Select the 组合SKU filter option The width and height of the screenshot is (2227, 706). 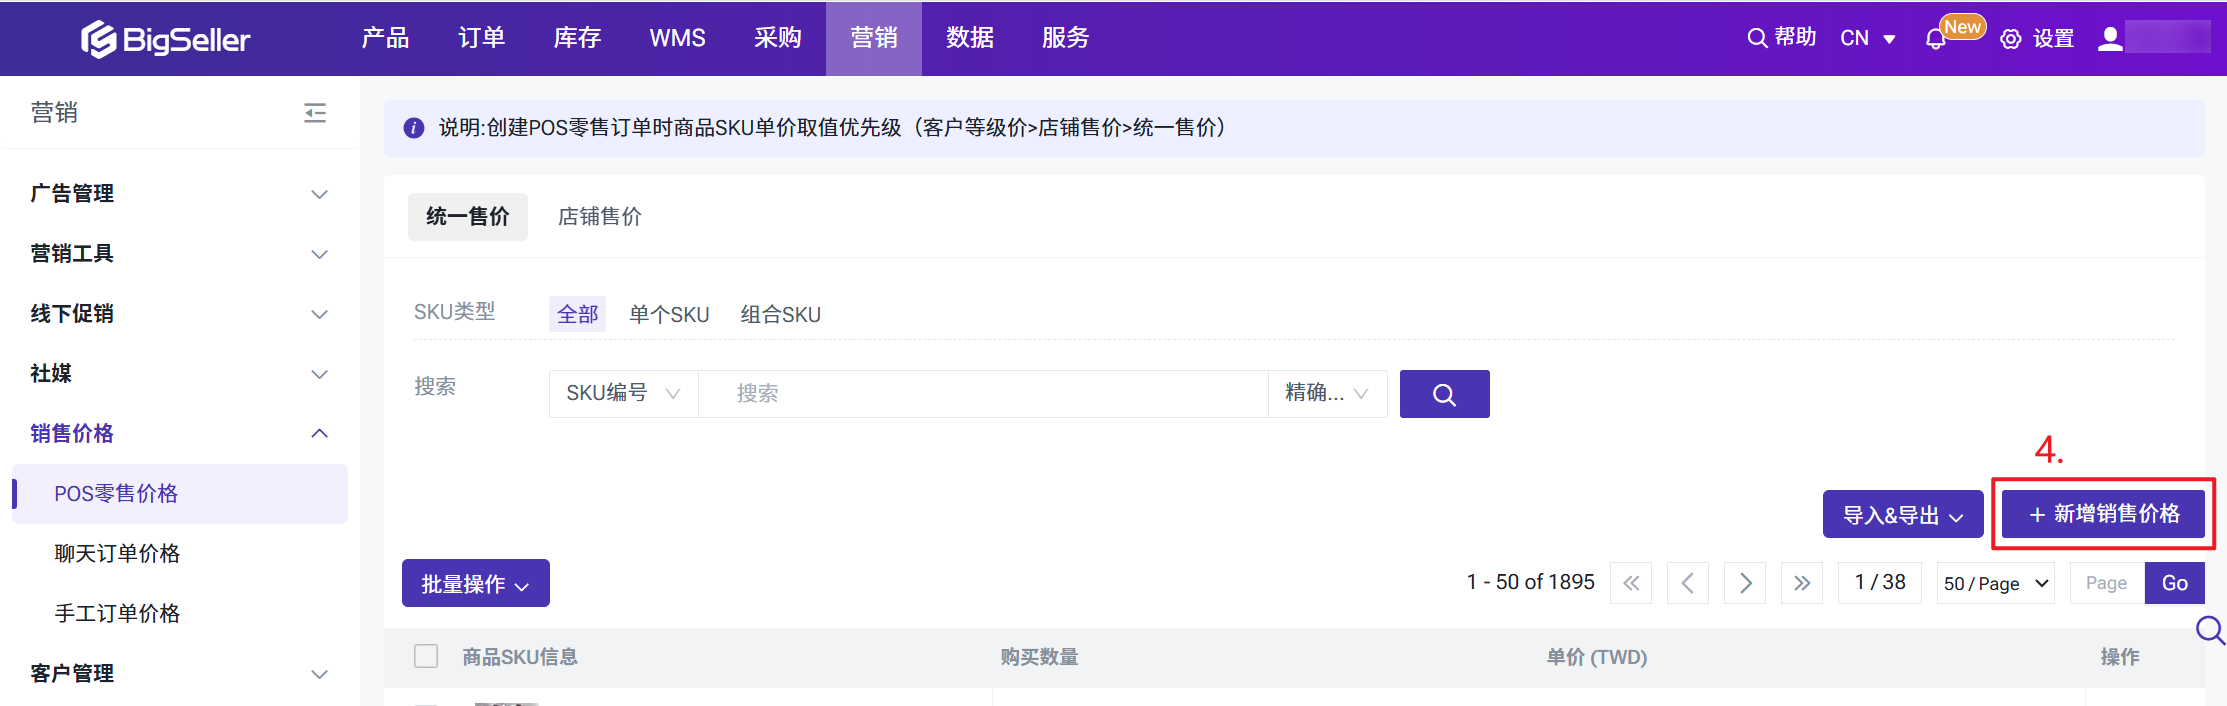(x=780, y=315)
